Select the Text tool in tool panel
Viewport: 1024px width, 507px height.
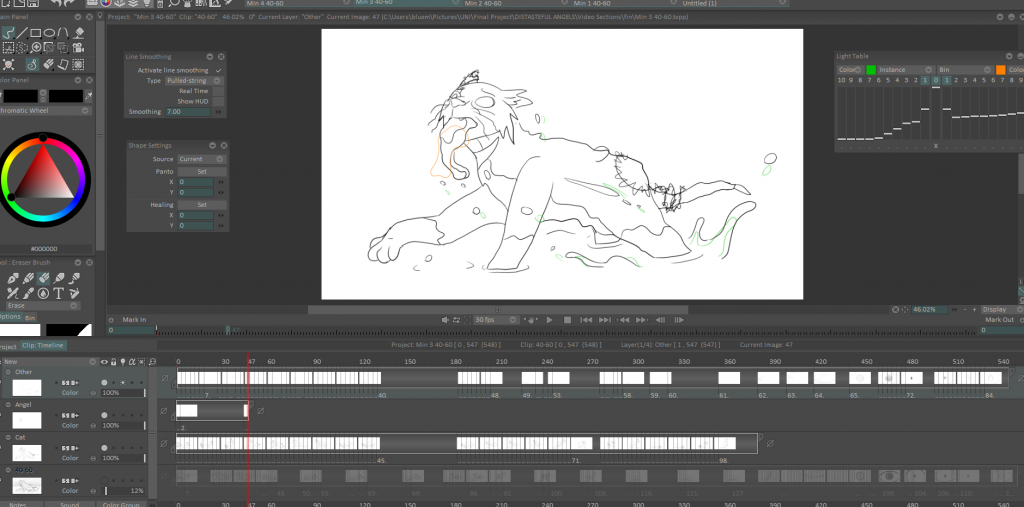coord(59,293)
